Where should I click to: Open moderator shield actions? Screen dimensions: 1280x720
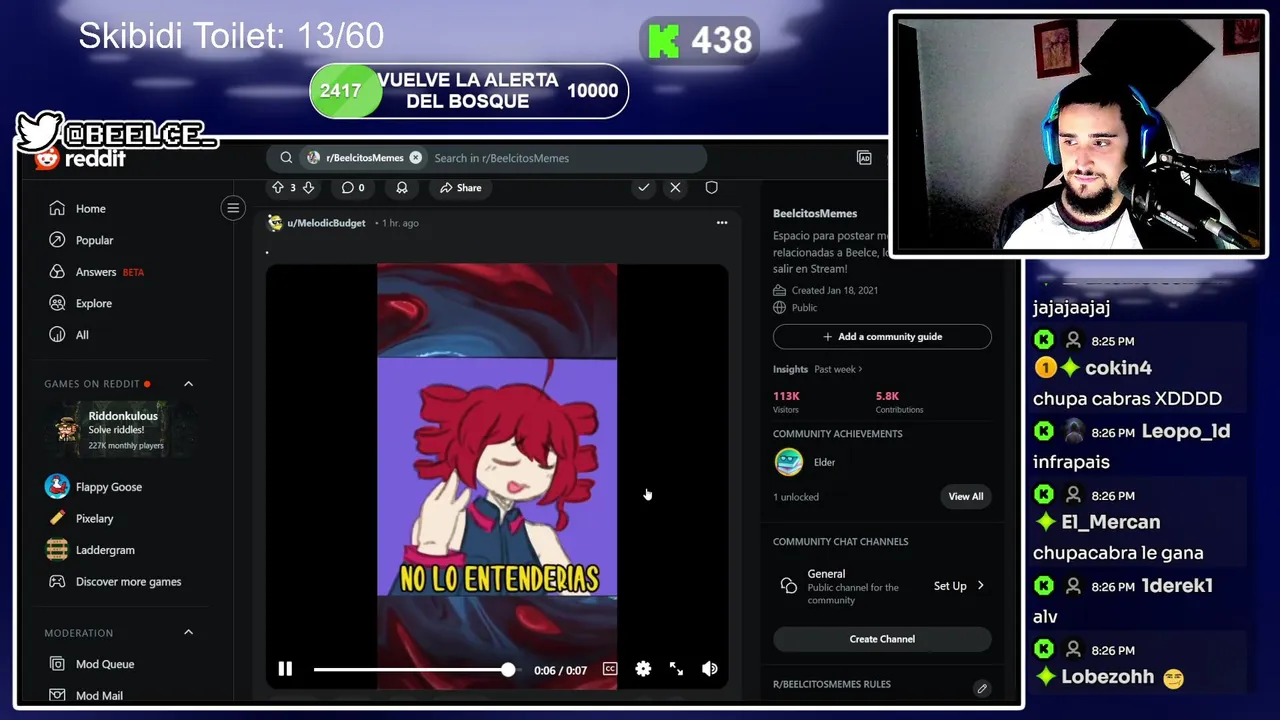pyautogui.click(x=712, y=188)
